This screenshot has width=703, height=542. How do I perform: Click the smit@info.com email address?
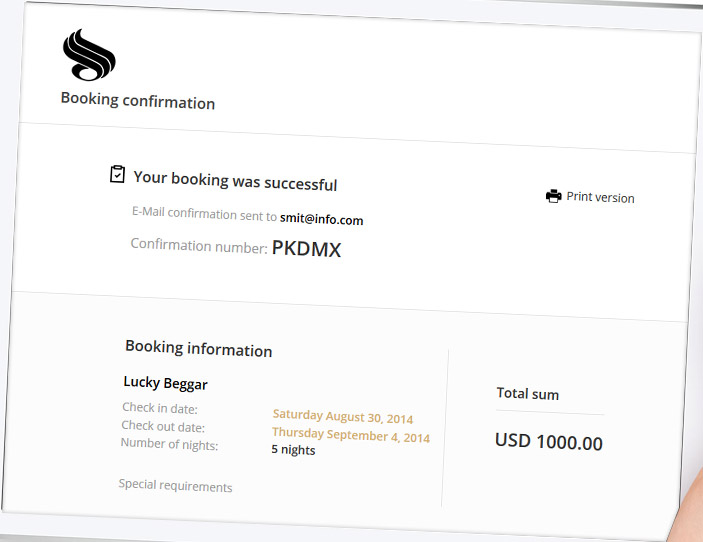coord(321,218)
